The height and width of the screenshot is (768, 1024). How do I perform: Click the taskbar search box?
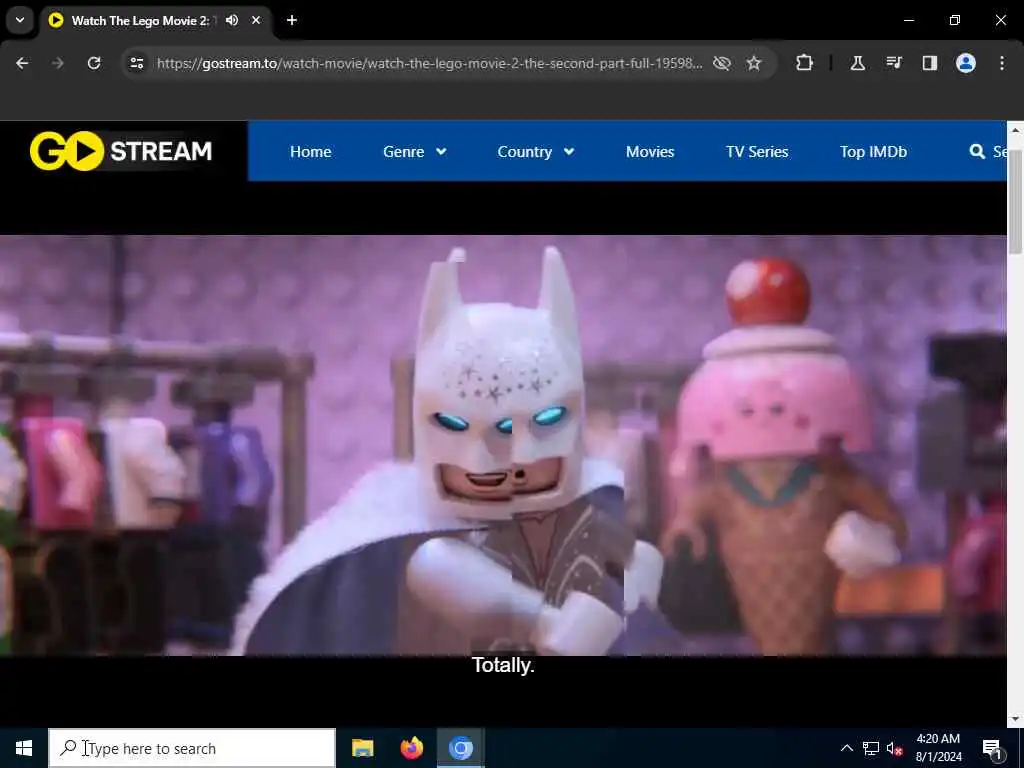[x=192, y=748]
